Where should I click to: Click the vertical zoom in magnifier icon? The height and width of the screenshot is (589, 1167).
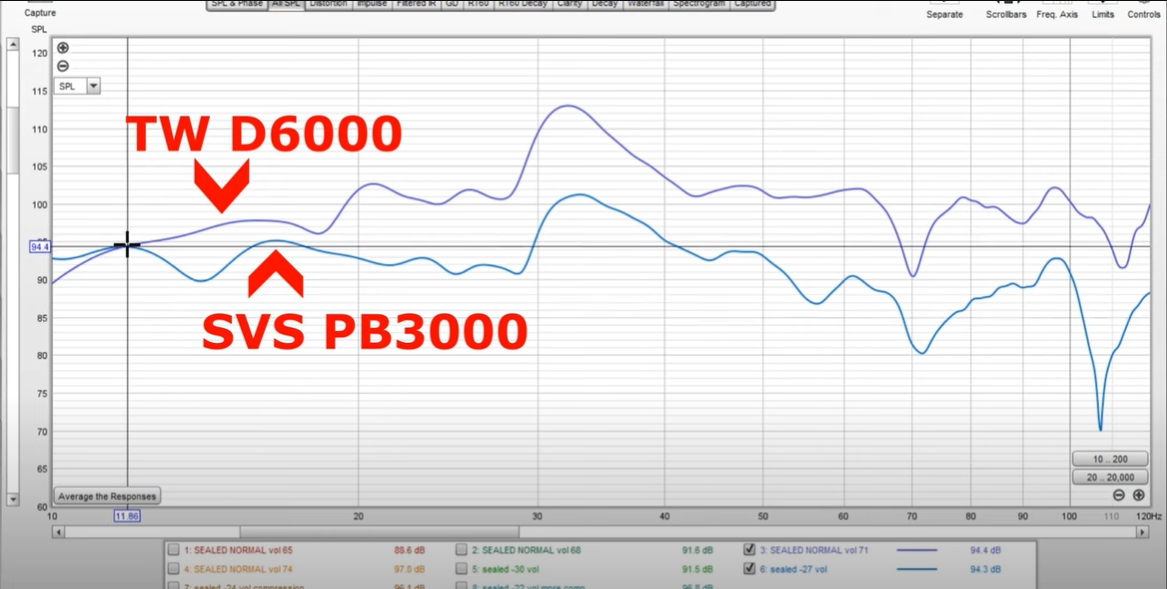click(63, 48)
